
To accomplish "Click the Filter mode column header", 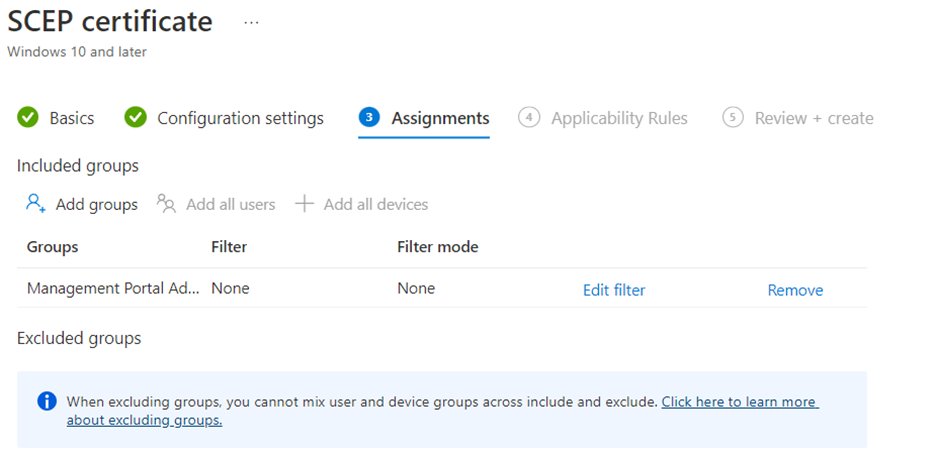I will (437, 246).
